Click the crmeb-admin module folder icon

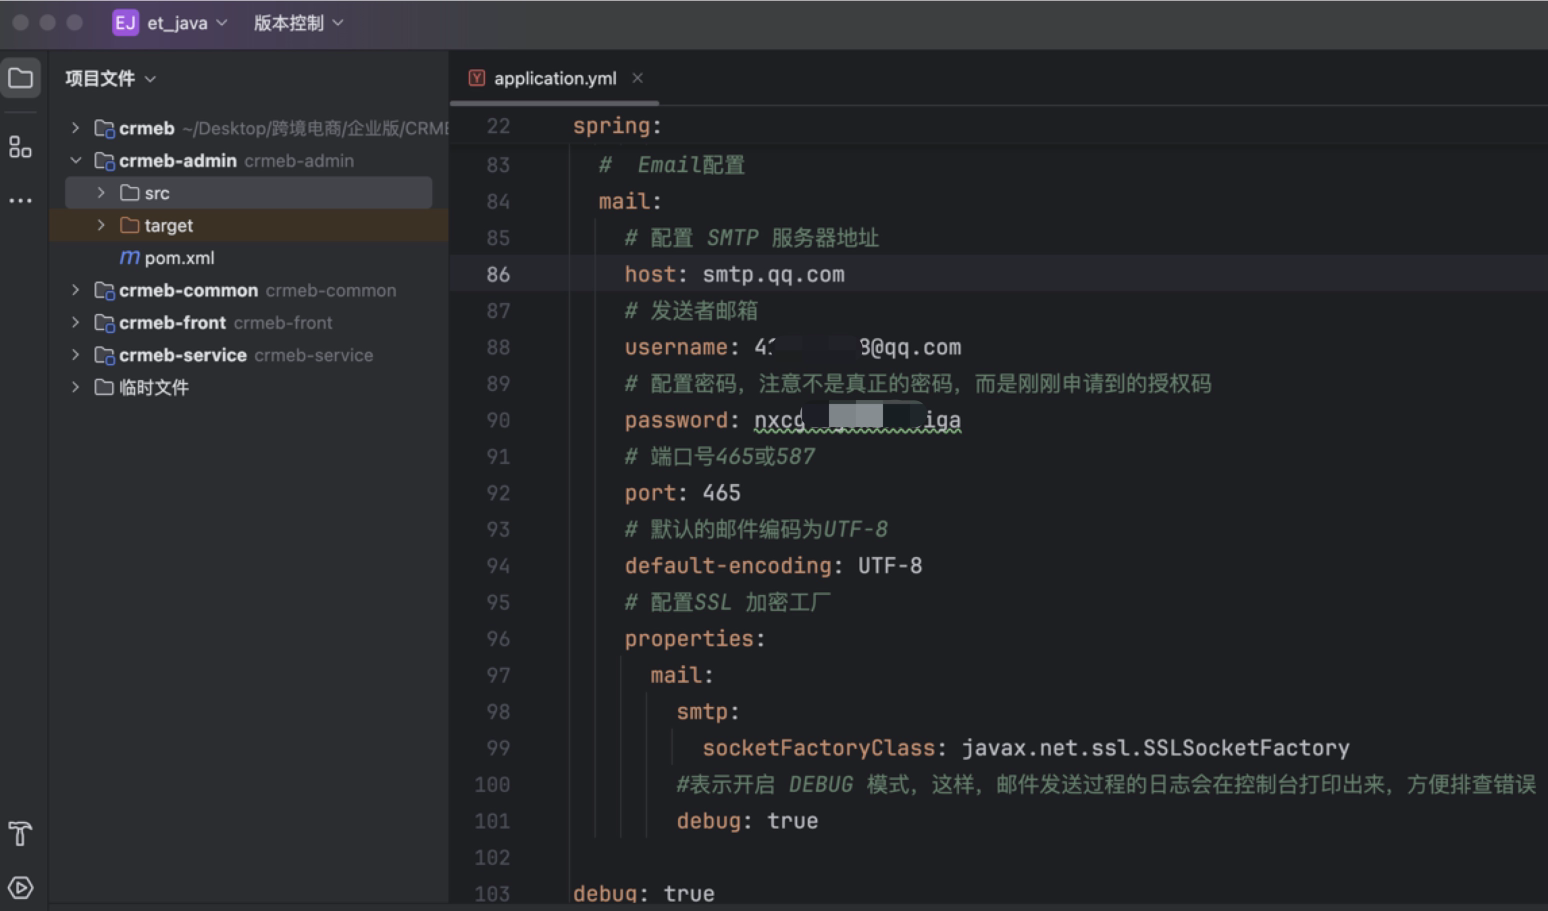[104, 160]
